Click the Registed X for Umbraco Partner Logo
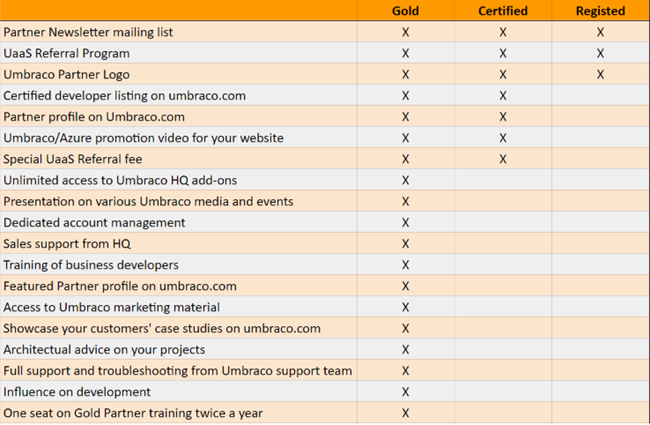650x425 pixels. pos(600,75)
